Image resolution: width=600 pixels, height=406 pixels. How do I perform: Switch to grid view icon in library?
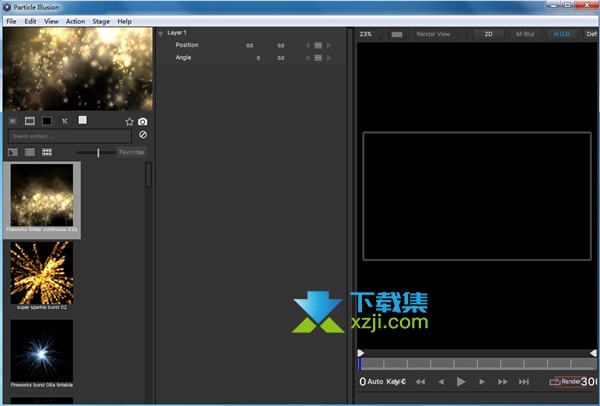[x=47, y=152]
